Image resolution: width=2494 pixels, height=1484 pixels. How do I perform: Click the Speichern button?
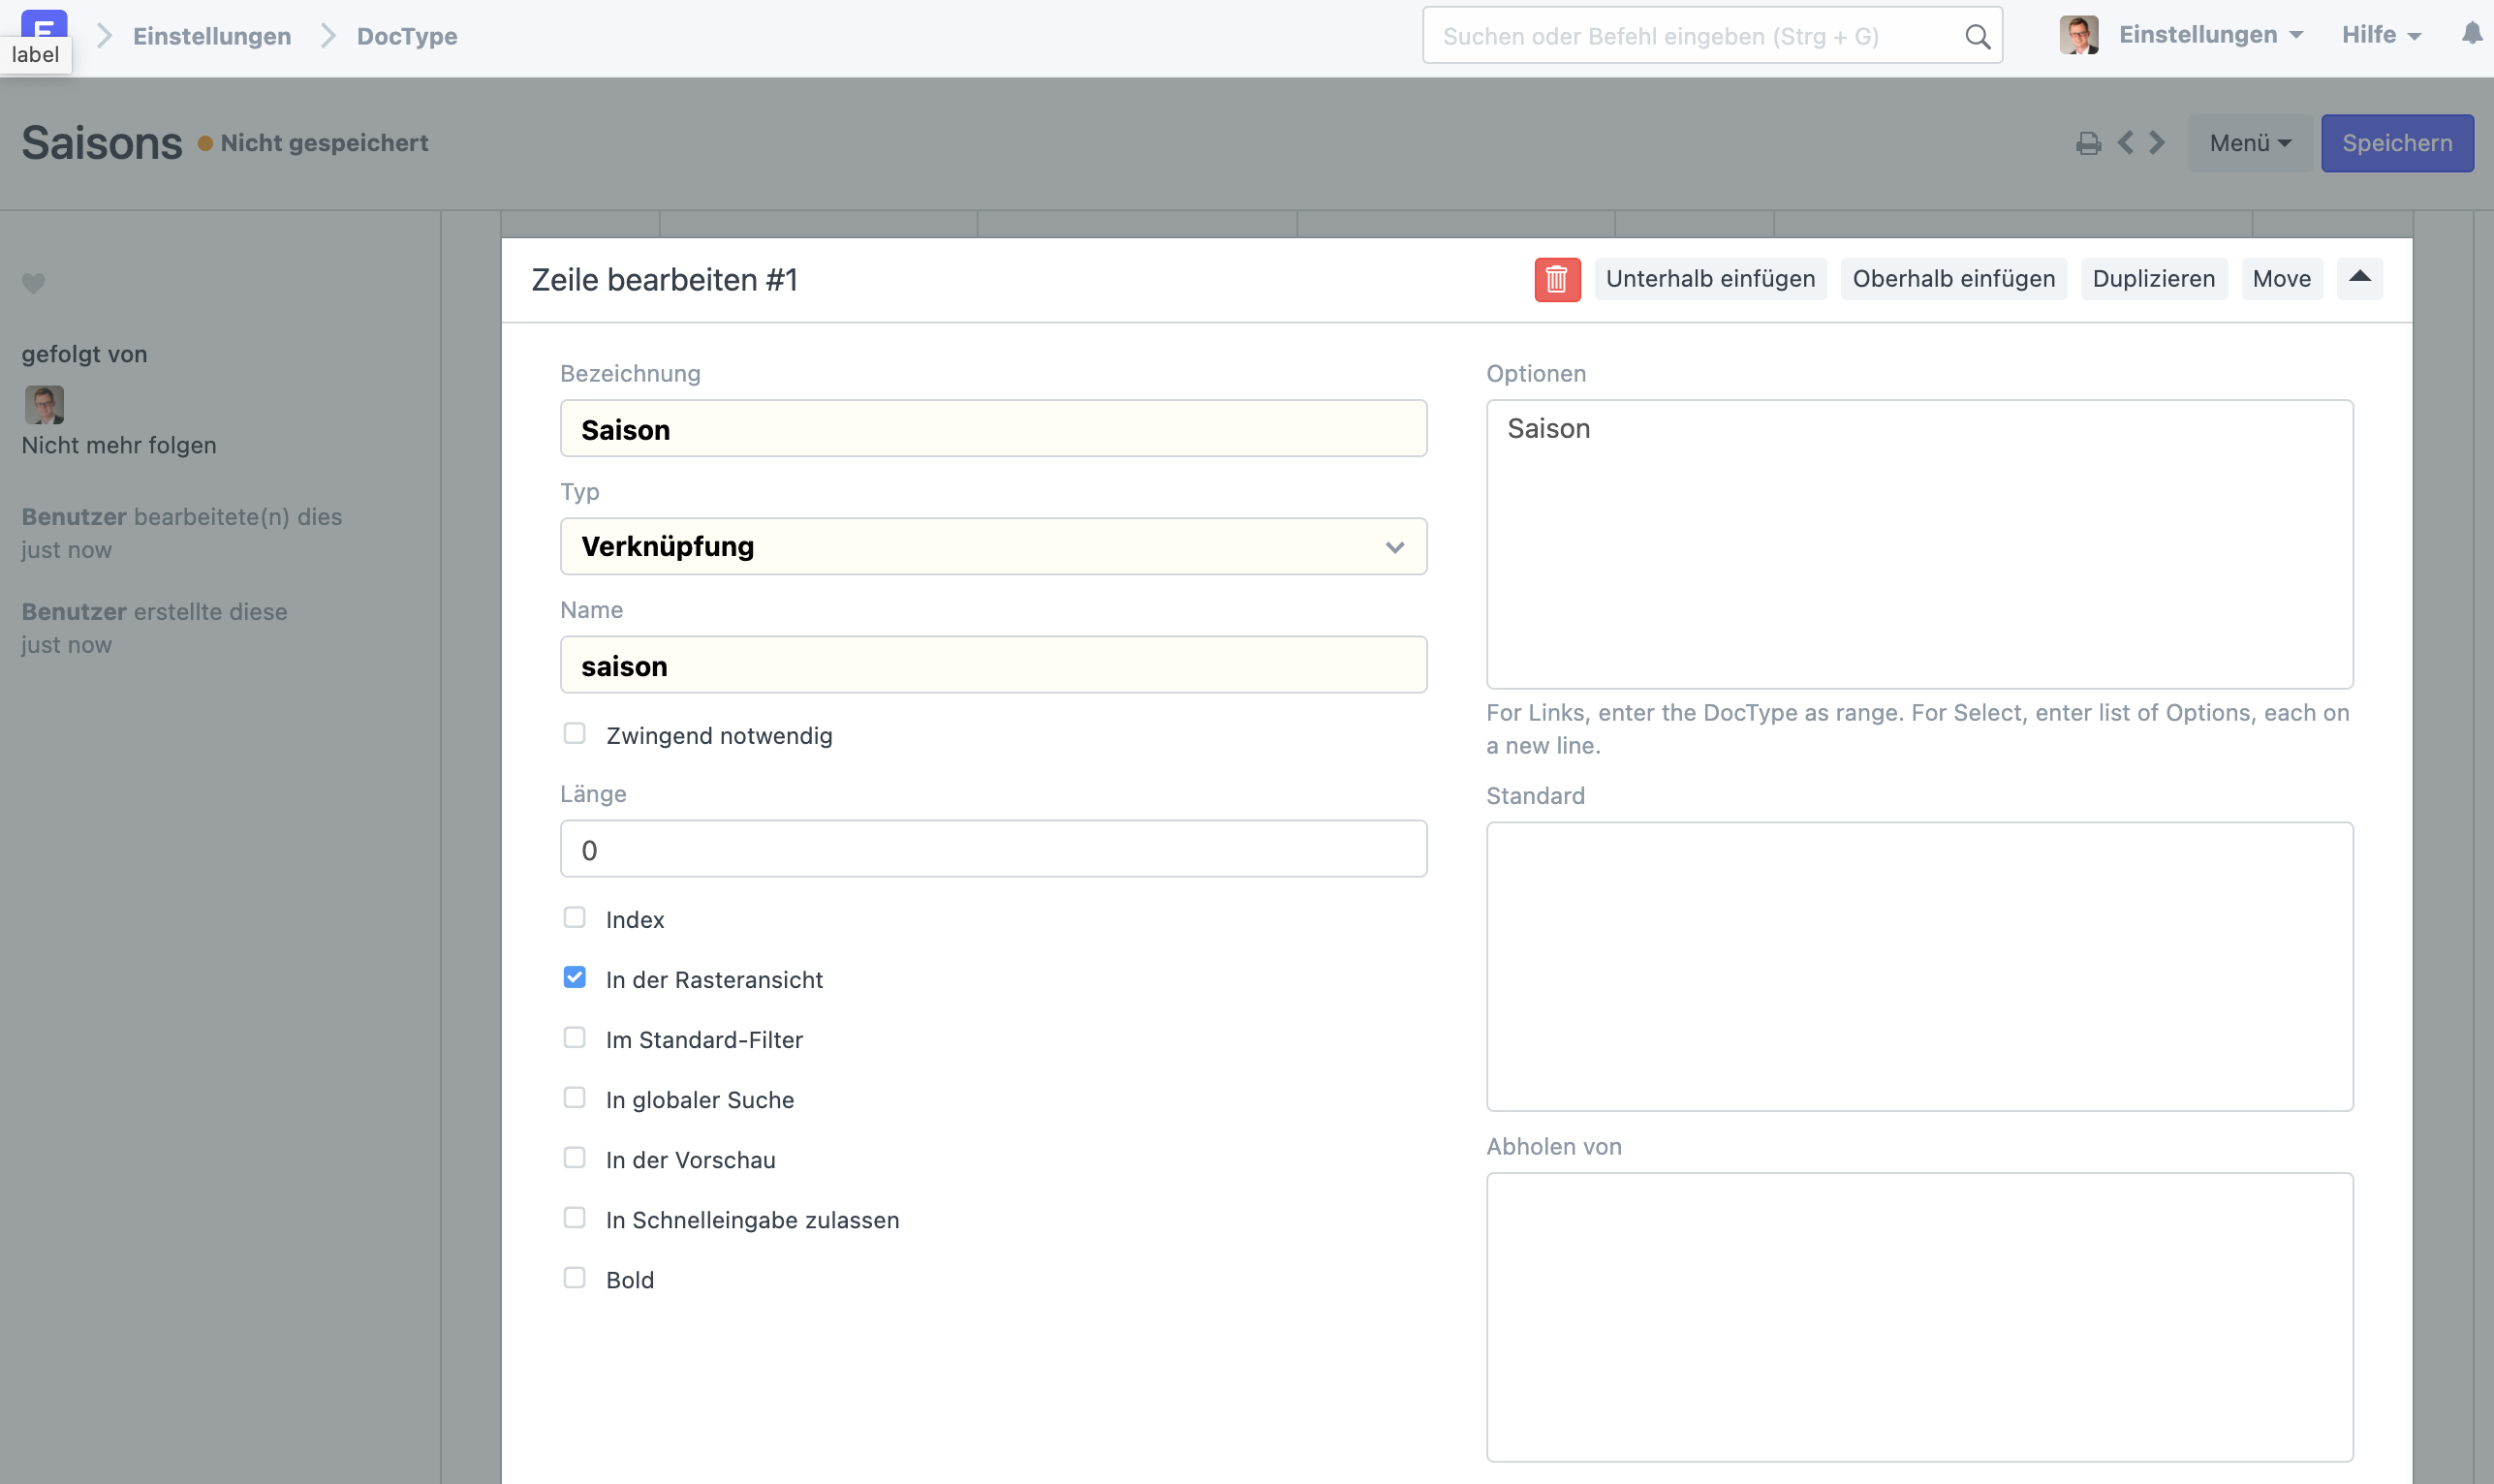(2397, 144)
